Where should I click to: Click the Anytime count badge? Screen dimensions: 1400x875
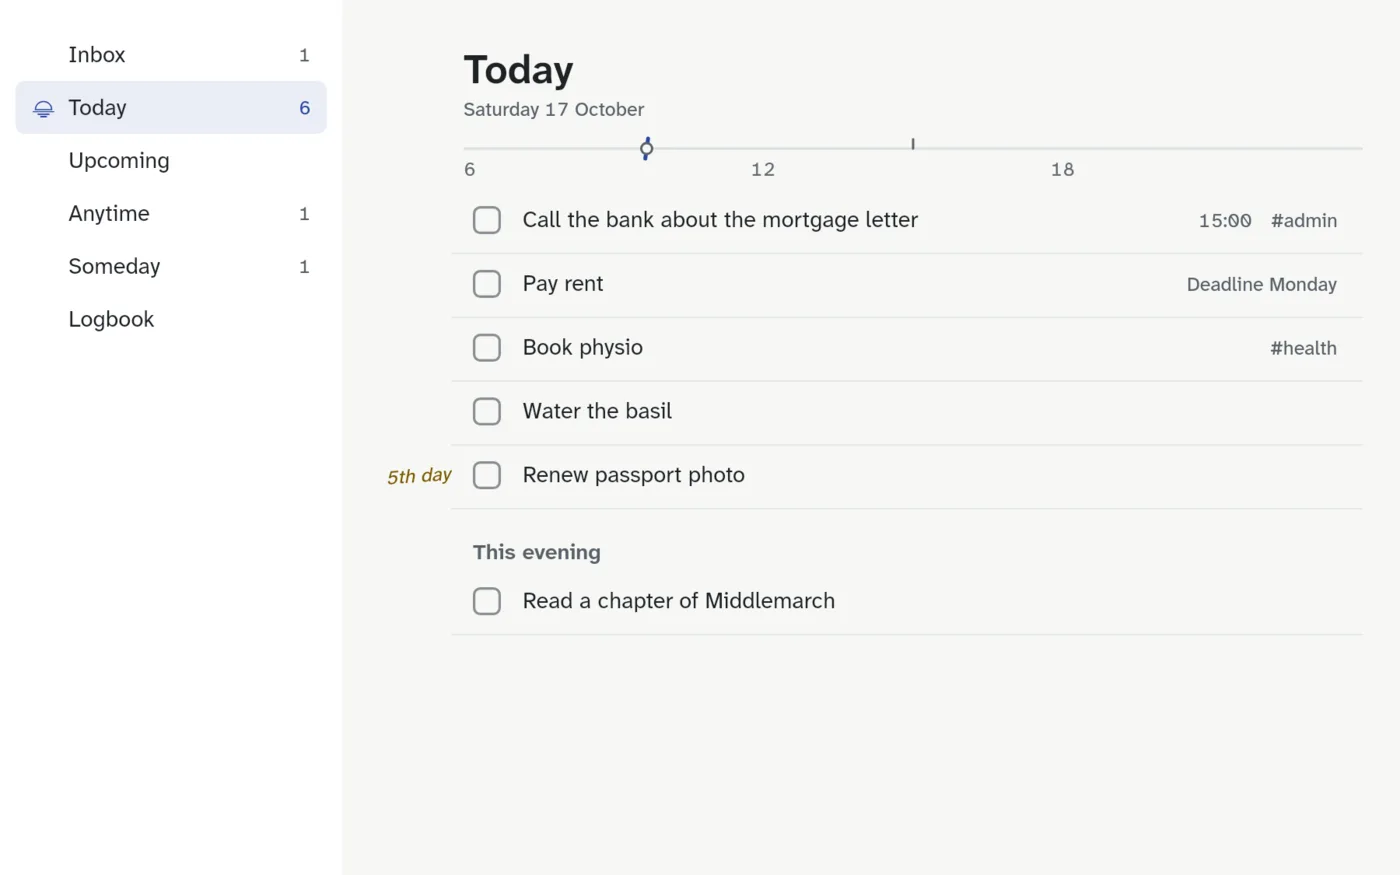(x=304, y=214)
